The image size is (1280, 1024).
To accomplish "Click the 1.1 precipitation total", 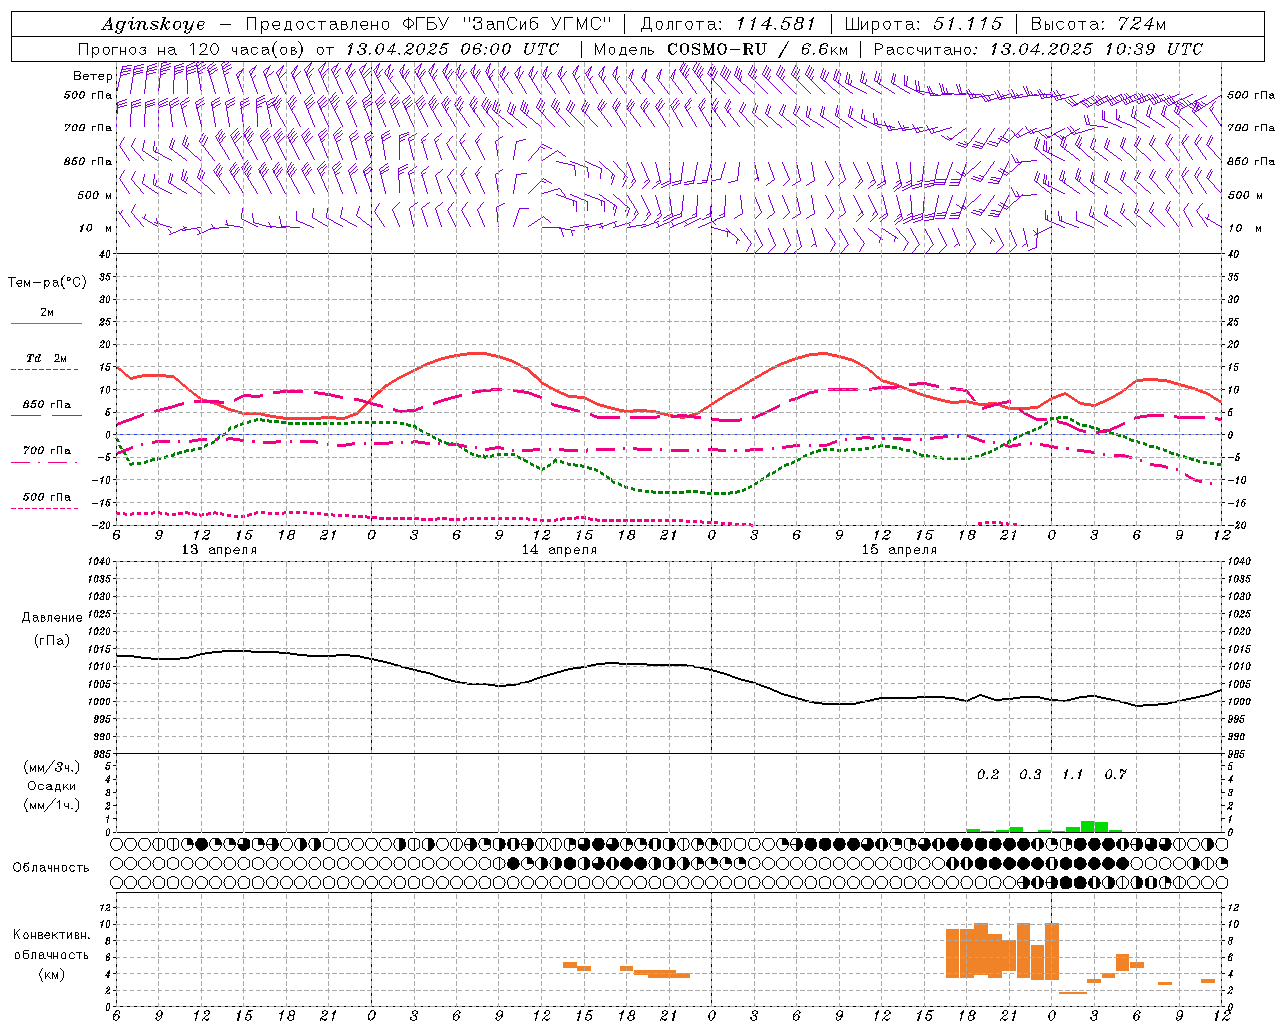I will tap(1072, 775).
